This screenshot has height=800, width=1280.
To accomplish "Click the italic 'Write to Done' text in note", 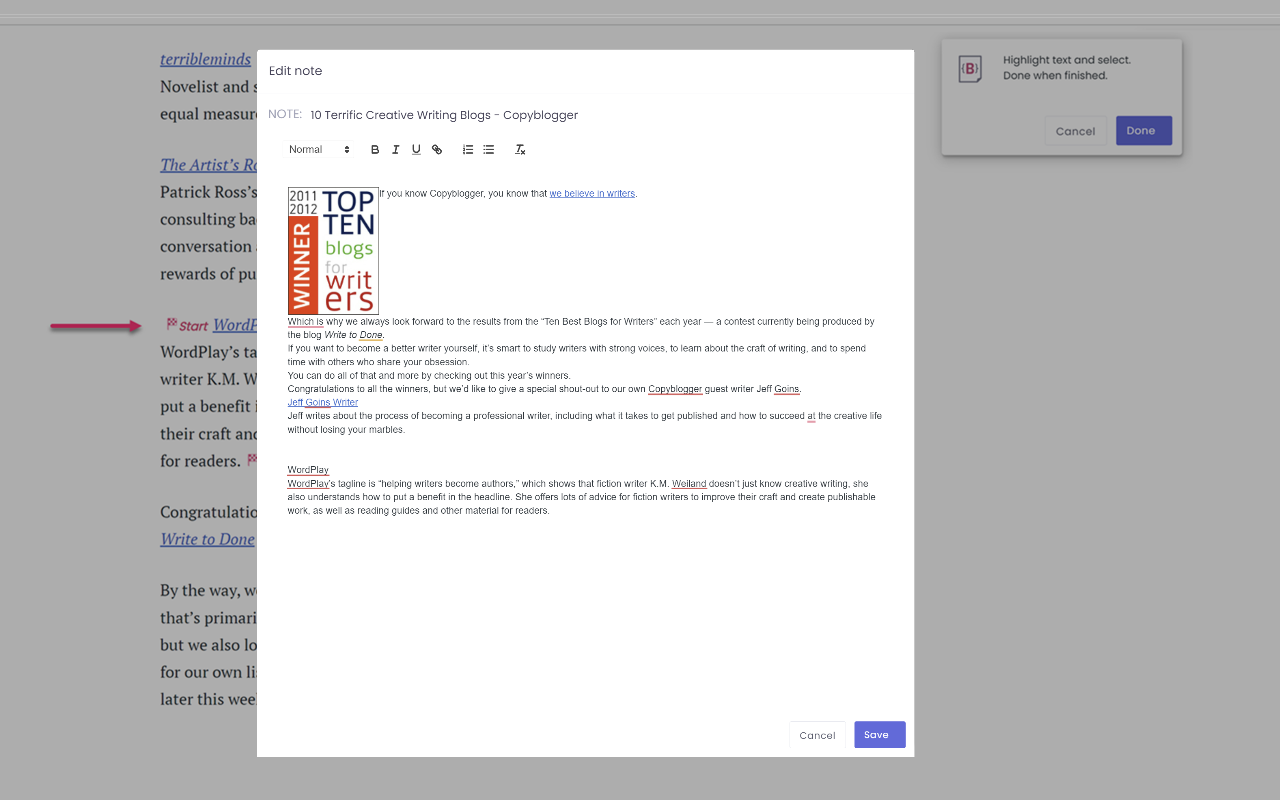I will (x=354, y=335).
